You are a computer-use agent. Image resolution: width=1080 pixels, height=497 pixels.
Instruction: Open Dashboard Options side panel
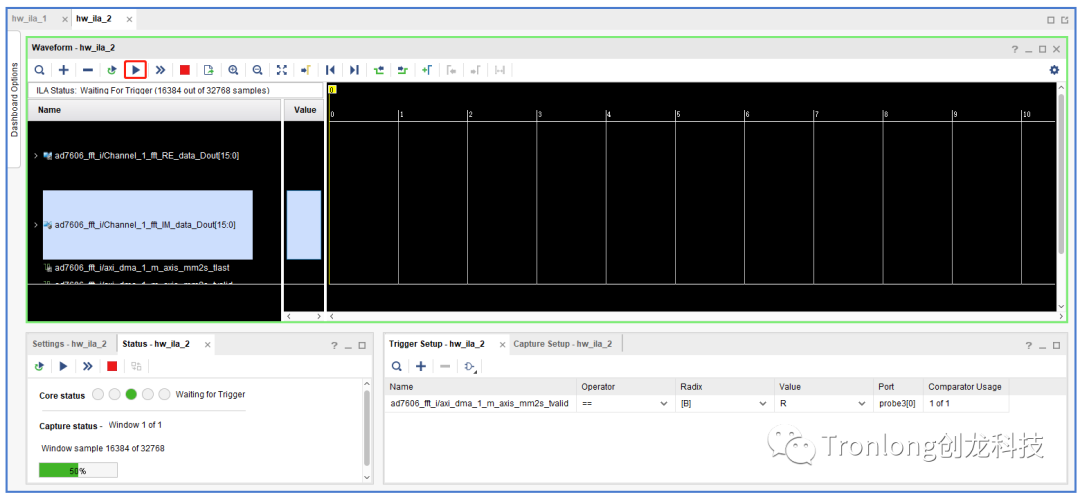click(14, 100)
